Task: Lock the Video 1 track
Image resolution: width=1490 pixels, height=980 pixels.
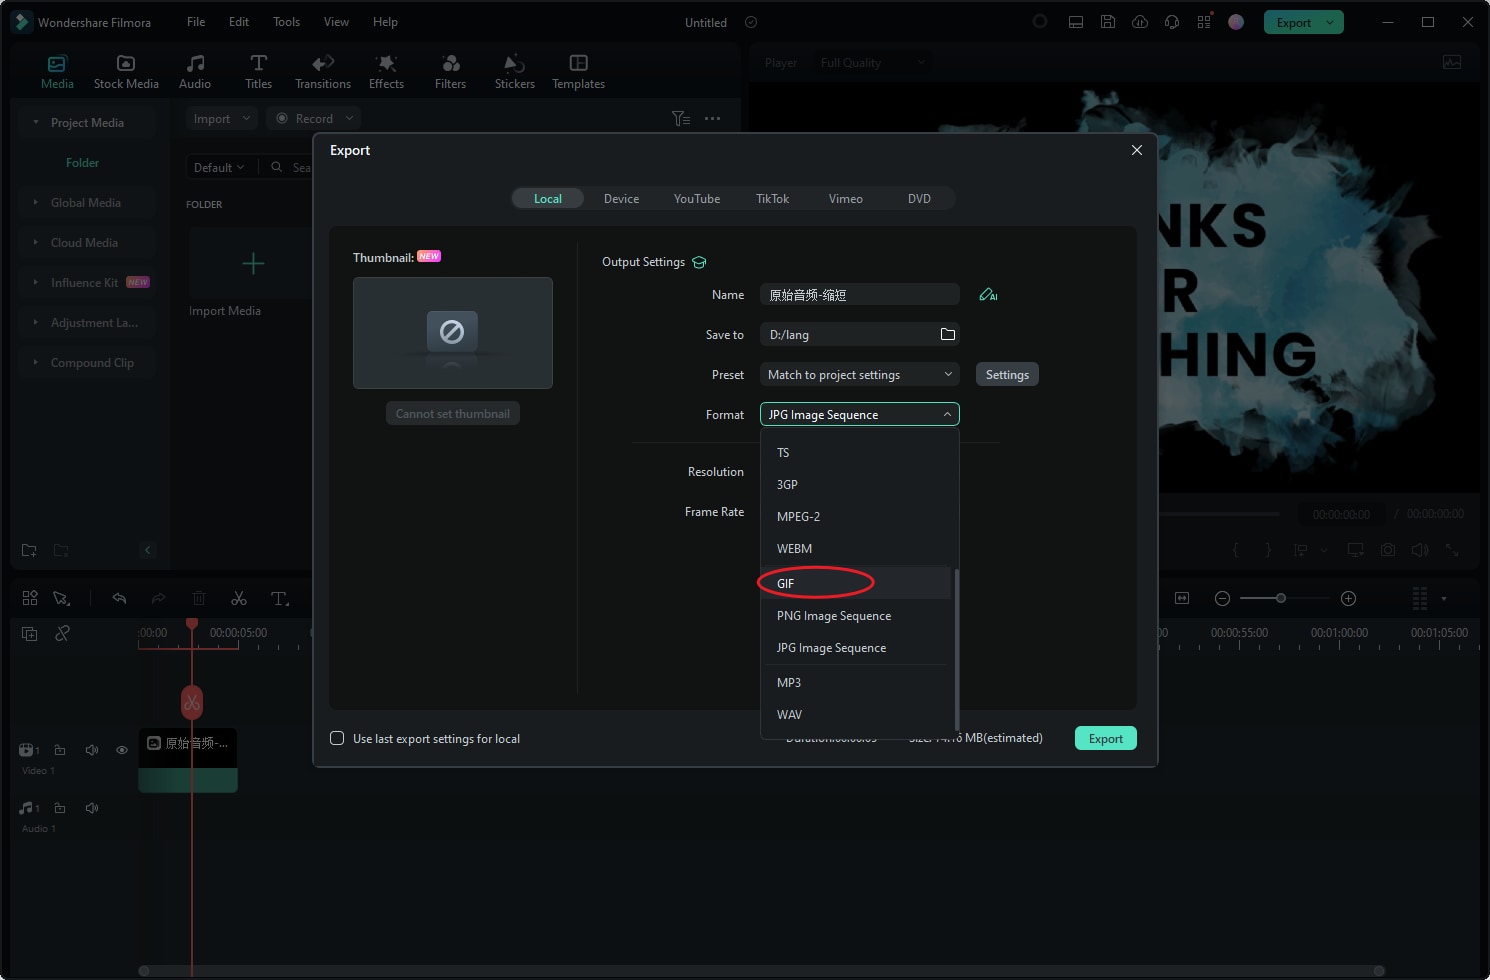Action: [x=60, y=750]
